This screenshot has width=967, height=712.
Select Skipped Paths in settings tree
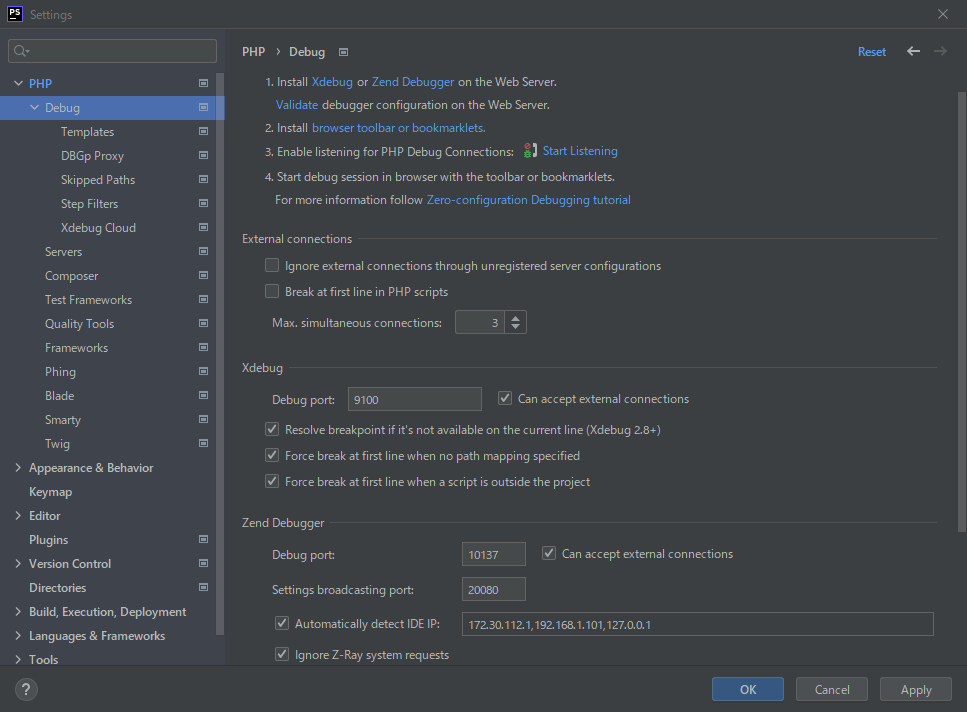tap(98, 180)
